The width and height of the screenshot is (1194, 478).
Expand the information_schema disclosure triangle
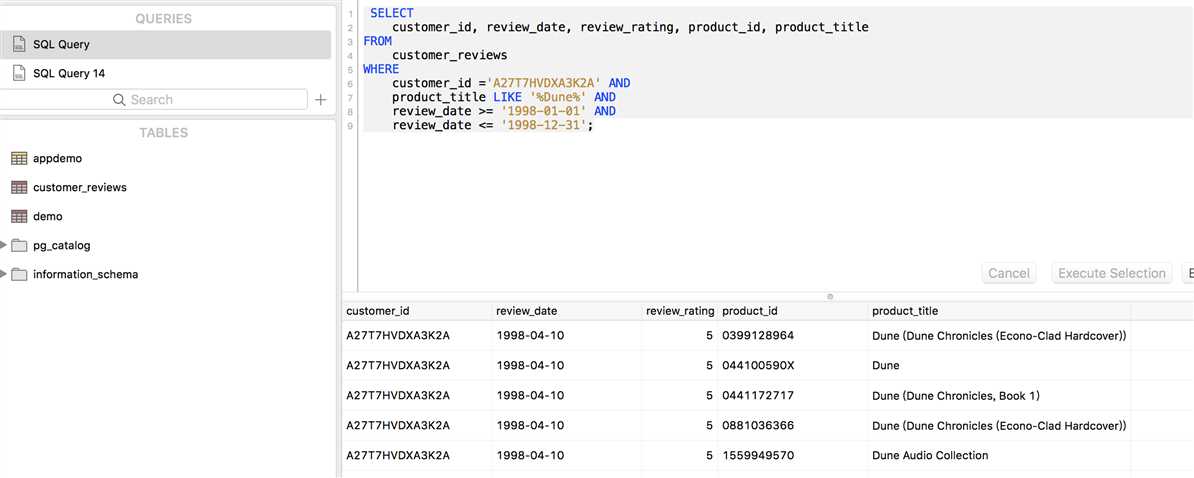click(x=4, y=274)
